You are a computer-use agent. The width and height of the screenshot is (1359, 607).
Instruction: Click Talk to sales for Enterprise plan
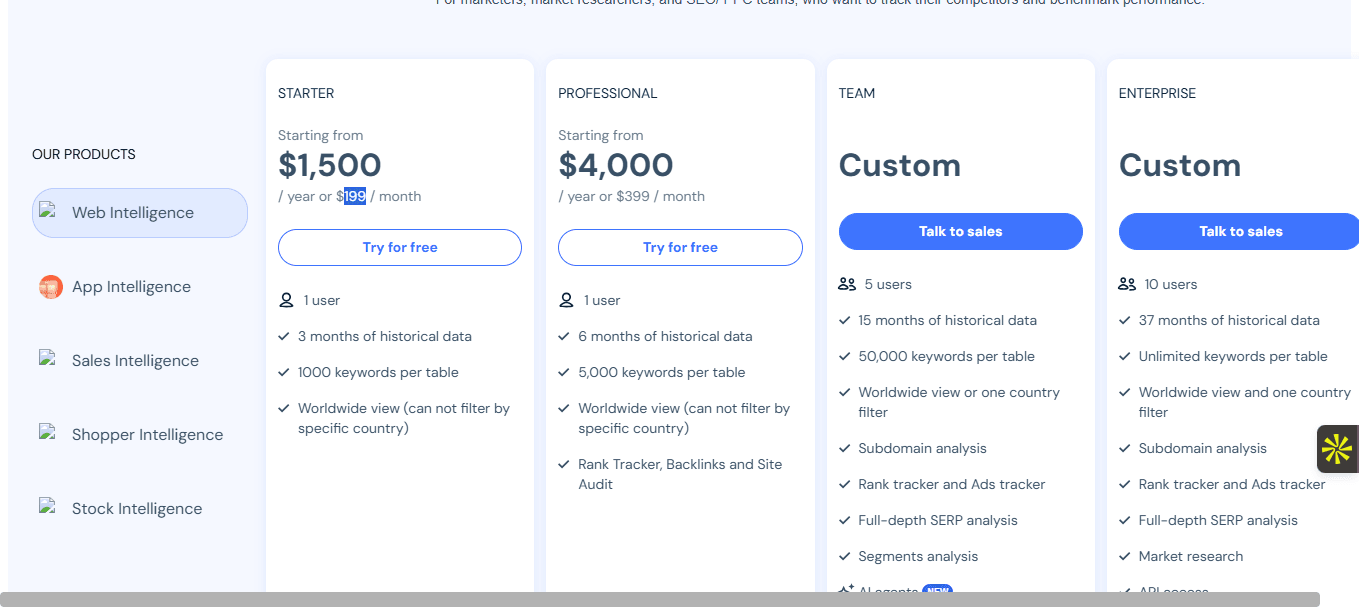point(1240,231)
